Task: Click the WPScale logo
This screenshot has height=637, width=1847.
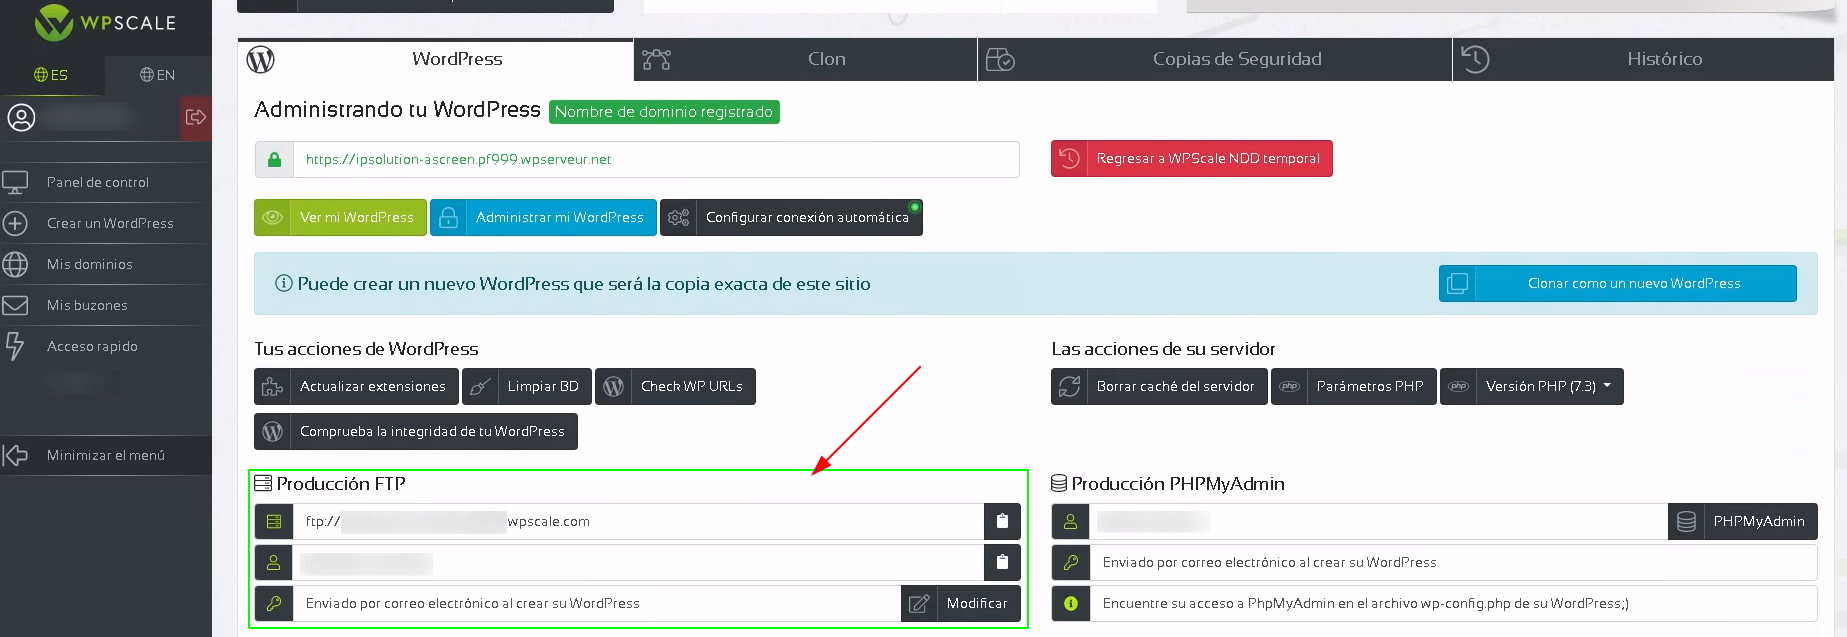Action: (x=105, y=22)
